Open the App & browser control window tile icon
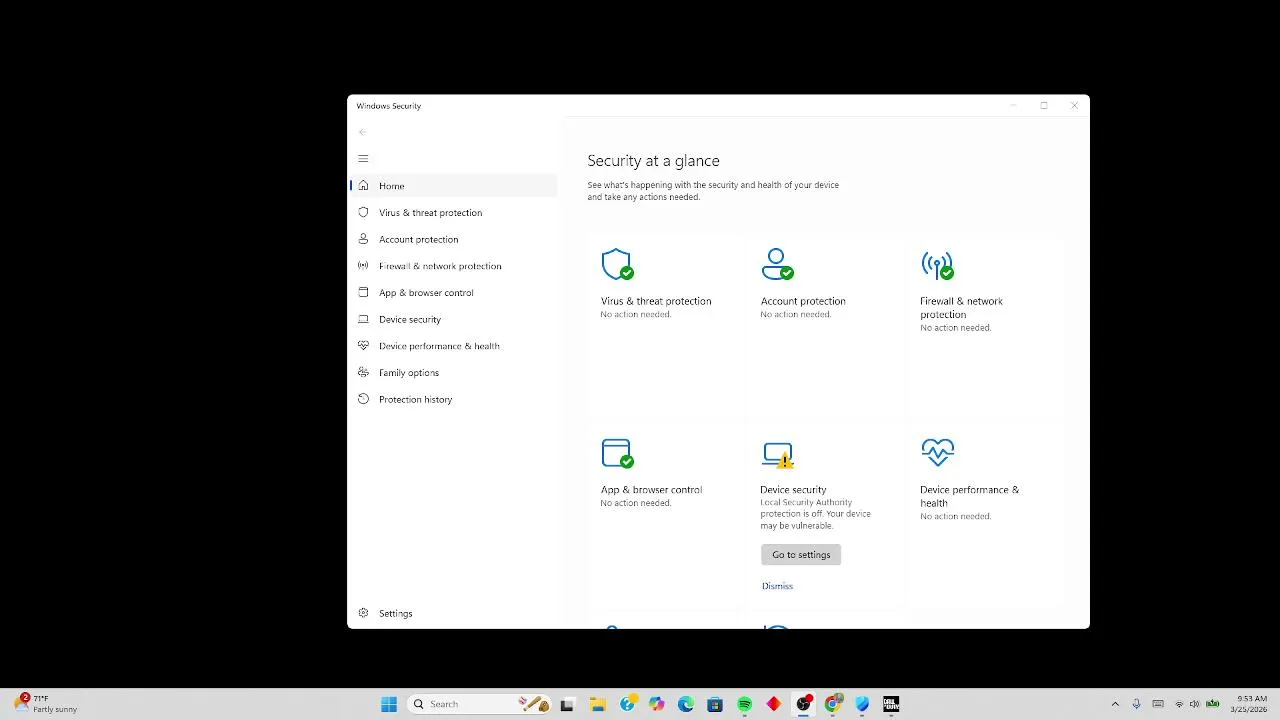 coord(617,453)
